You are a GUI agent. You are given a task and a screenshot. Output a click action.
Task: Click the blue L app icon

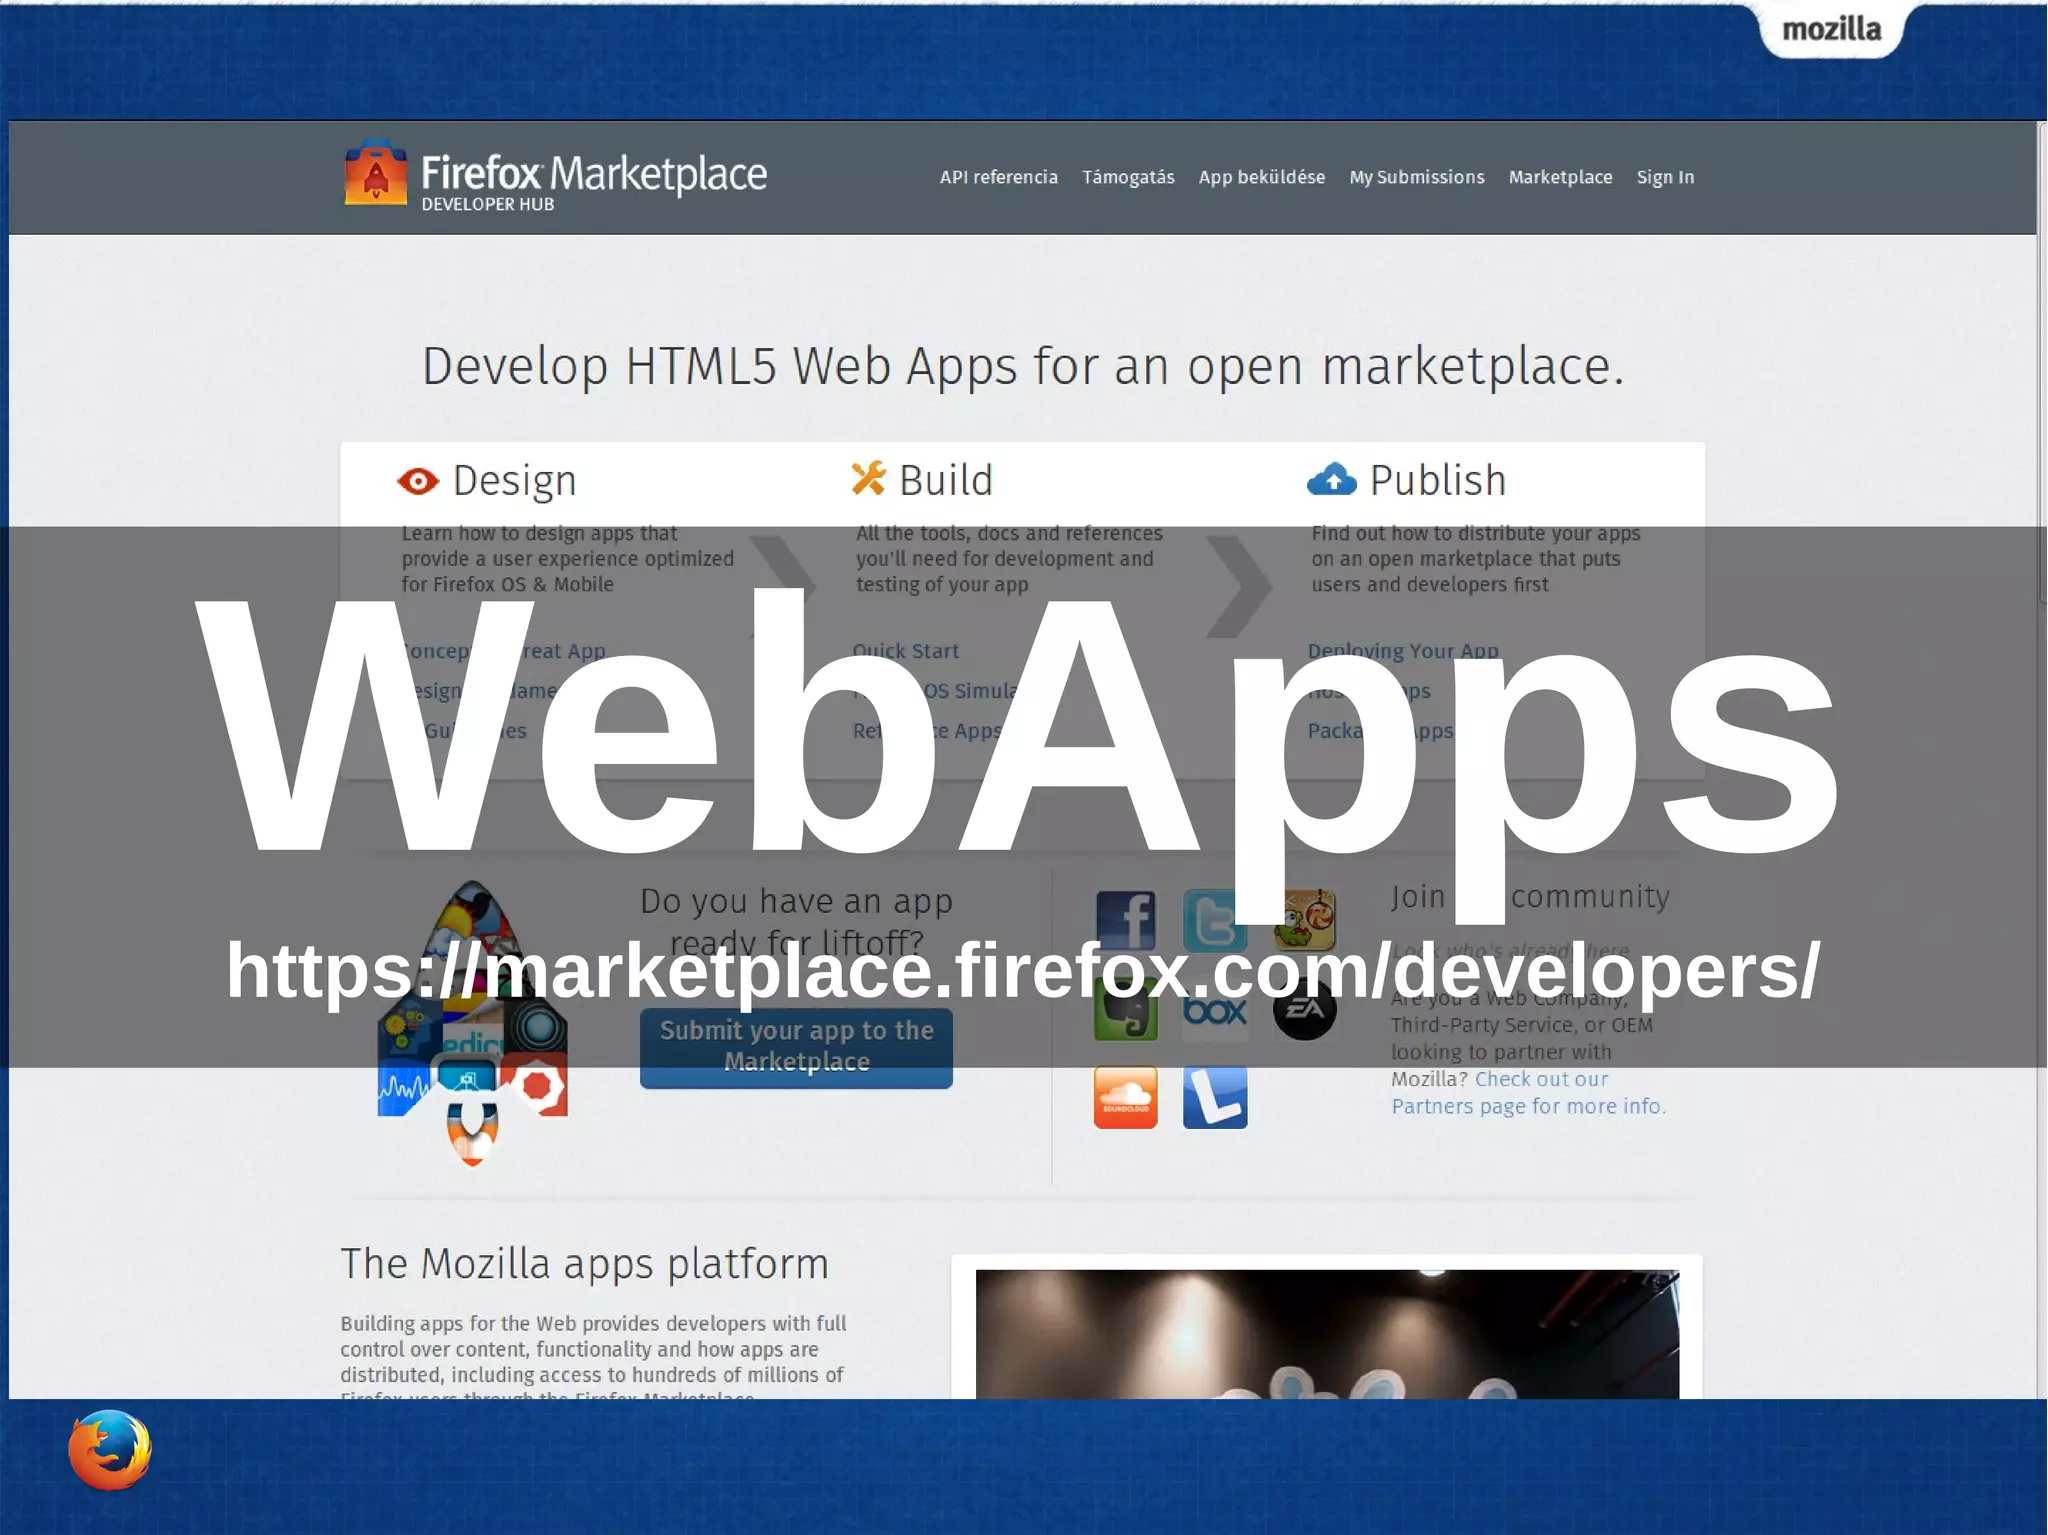click(1215, 1097)
